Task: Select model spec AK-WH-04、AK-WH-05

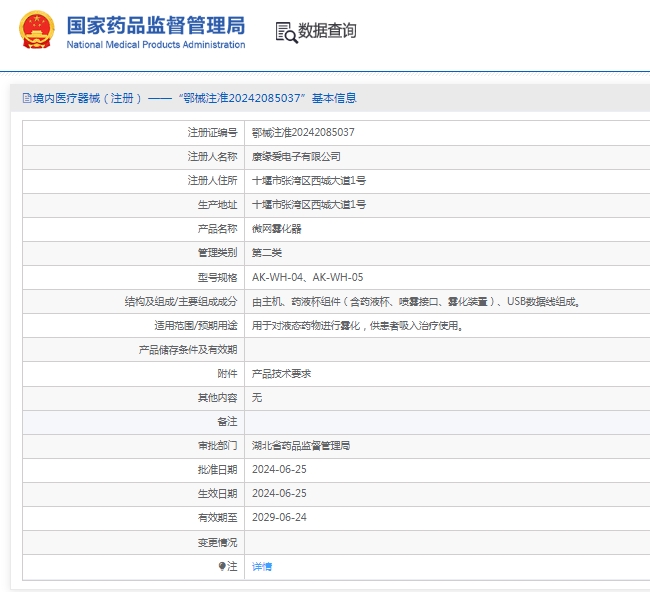Action: 308,277
